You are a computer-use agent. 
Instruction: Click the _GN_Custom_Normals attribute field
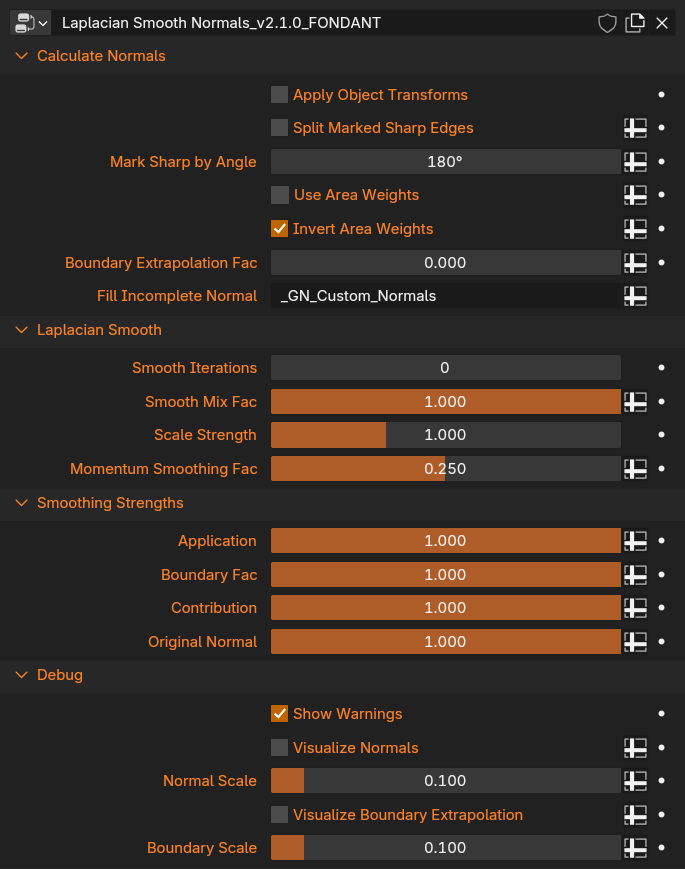click(446, 296)
